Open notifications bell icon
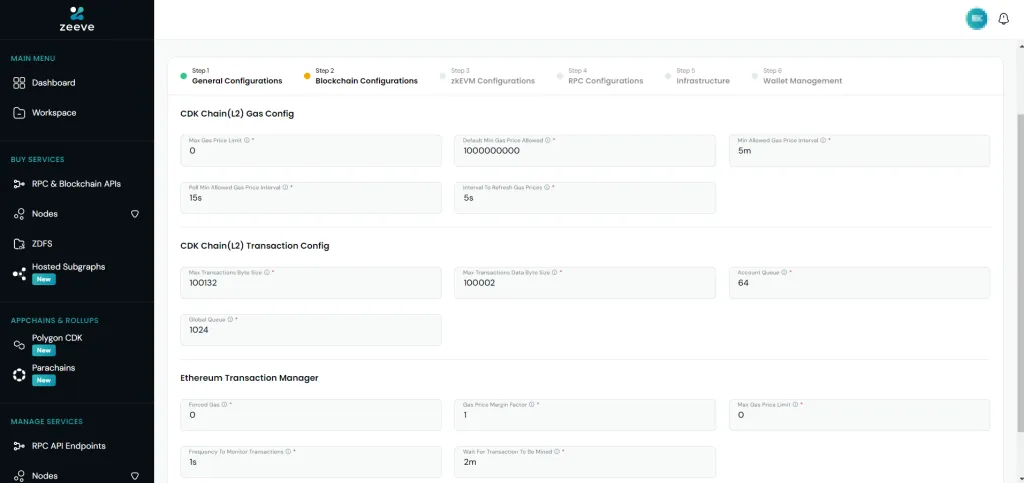Screen dimensions: 1024x483 point(1005,19)
